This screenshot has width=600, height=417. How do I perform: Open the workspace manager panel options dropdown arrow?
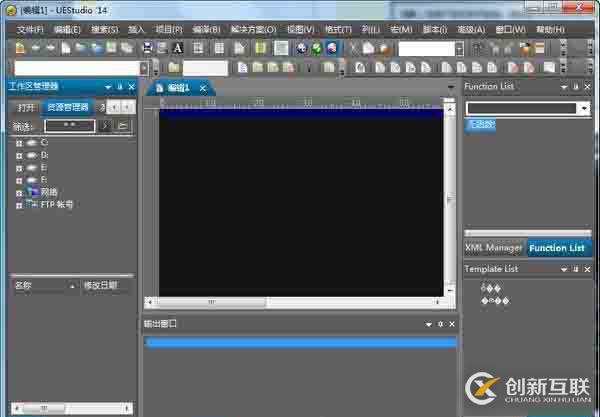click(x=108, y=87)
